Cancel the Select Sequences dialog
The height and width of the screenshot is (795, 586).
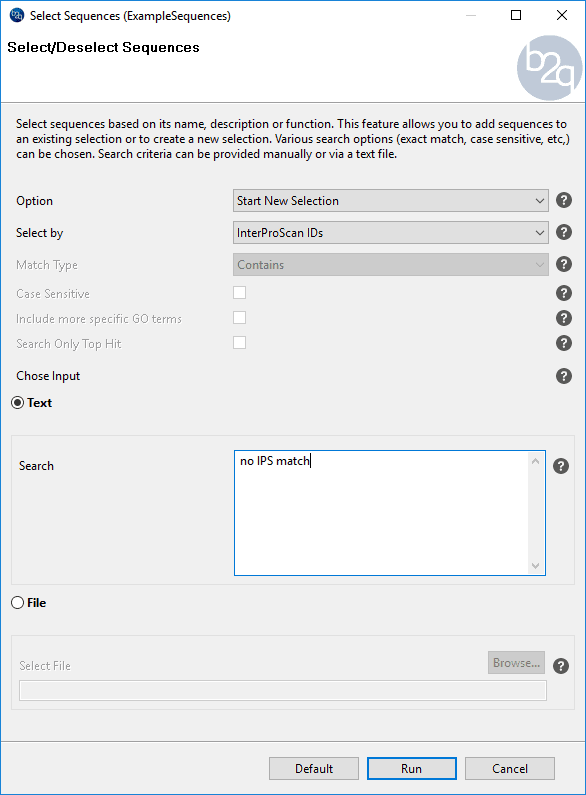point(509,769)
